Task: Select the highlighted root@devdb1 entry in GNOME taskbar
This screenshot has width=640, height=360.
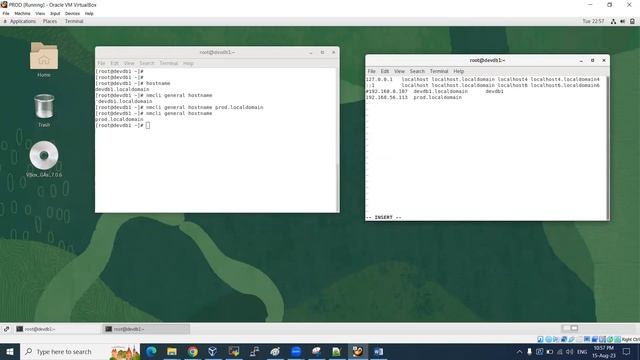Action: (x=146, y=329)
